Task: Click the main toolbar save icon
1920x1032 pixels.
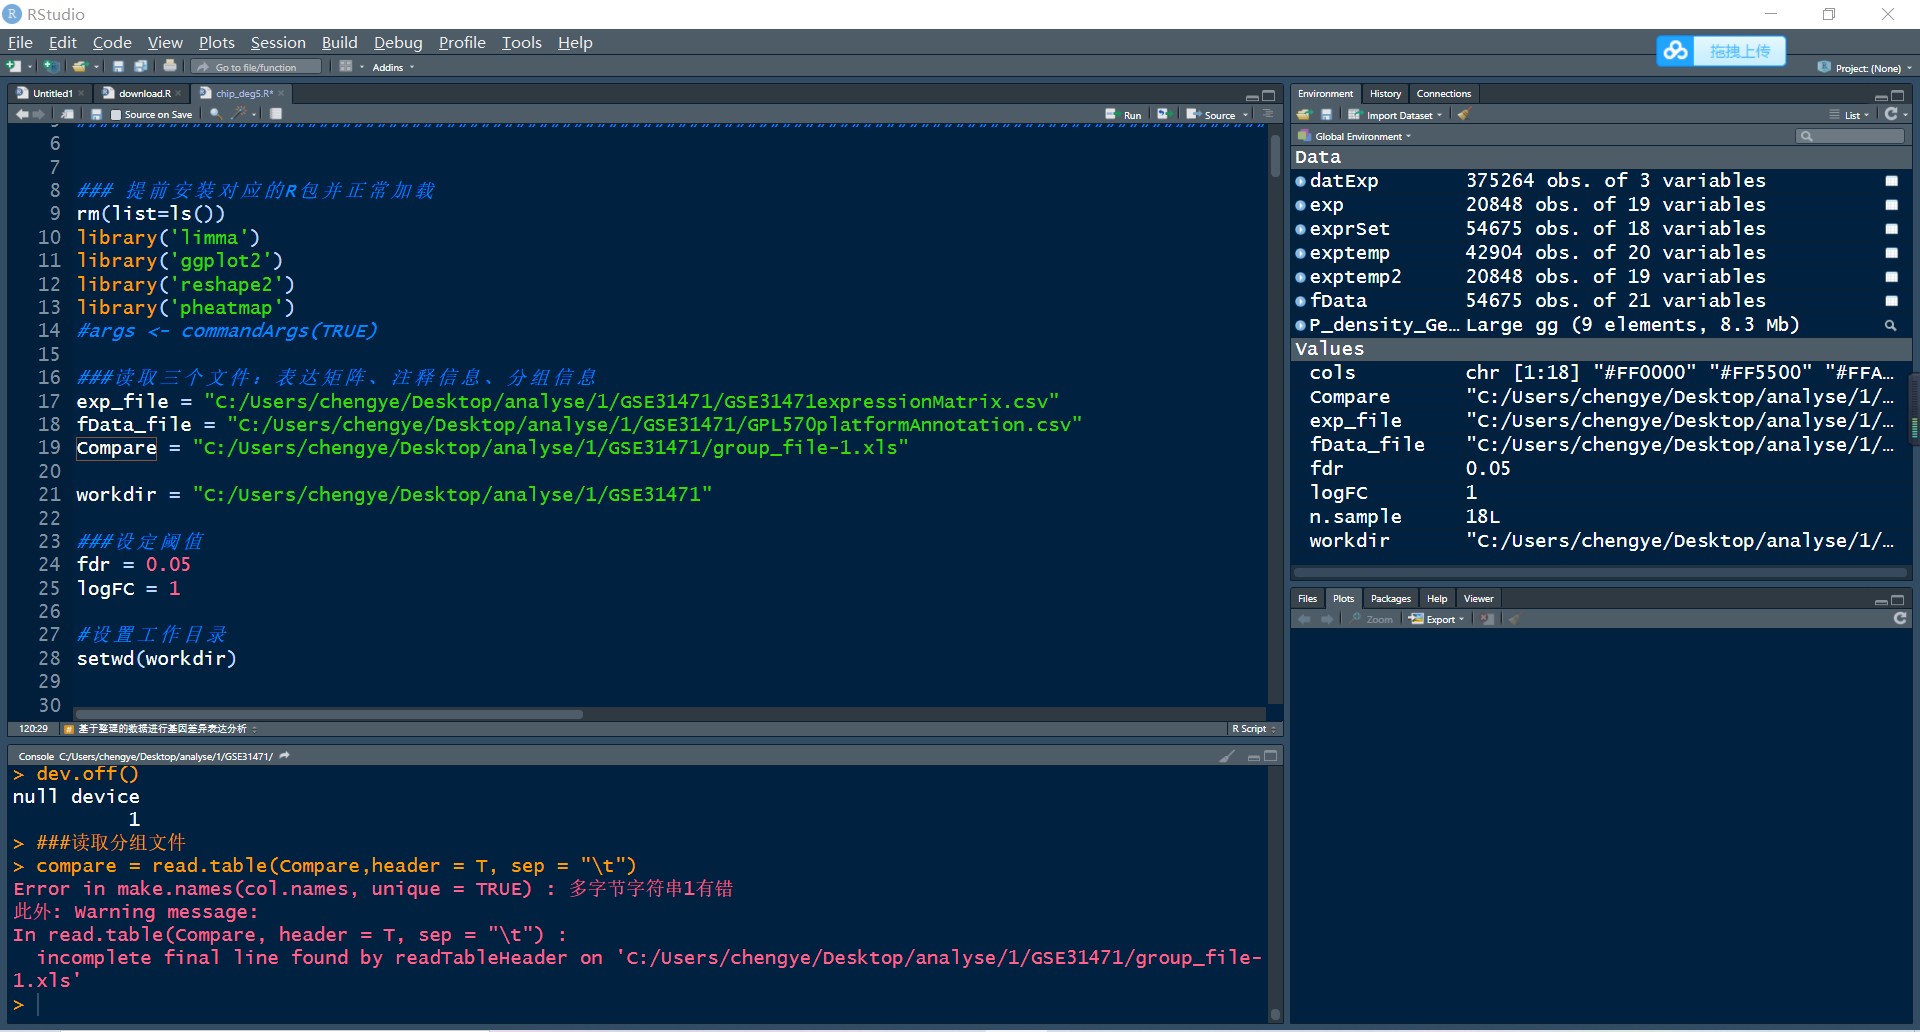Action: click(118, 67)
